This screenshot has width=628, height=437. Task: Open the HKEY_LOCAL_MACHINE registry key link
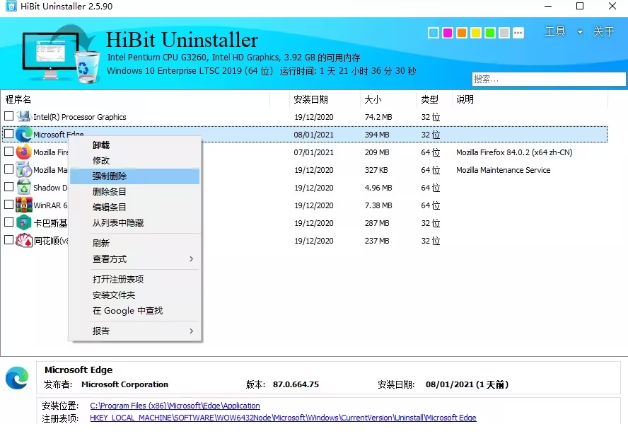(x=283, y=418)
